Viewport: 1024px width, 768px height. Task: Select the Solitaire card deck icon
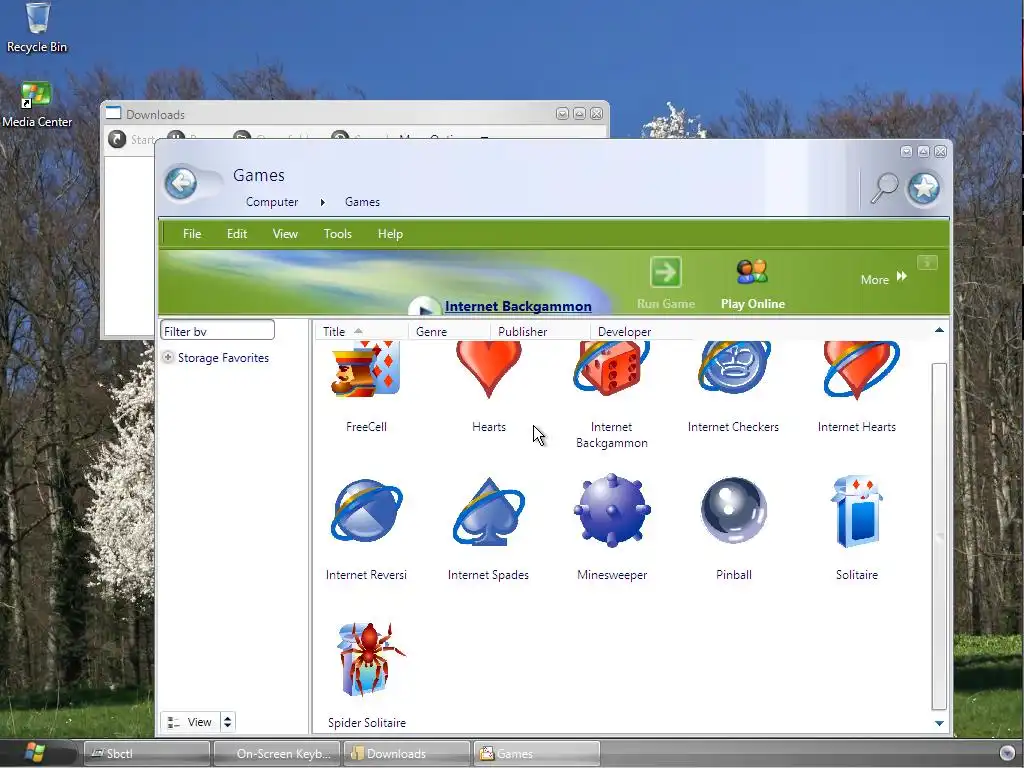[x=857, y=511]
